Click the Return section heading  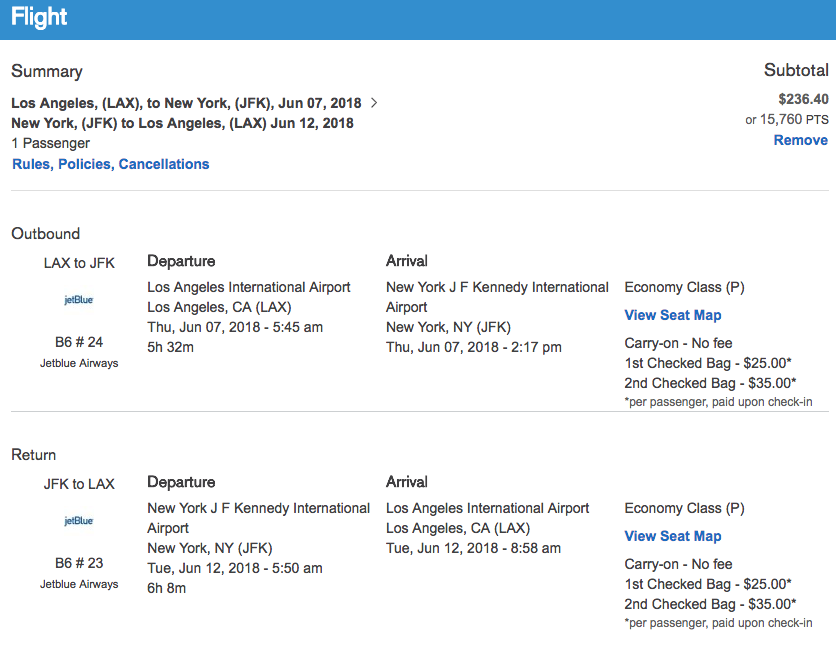(34, 455)
